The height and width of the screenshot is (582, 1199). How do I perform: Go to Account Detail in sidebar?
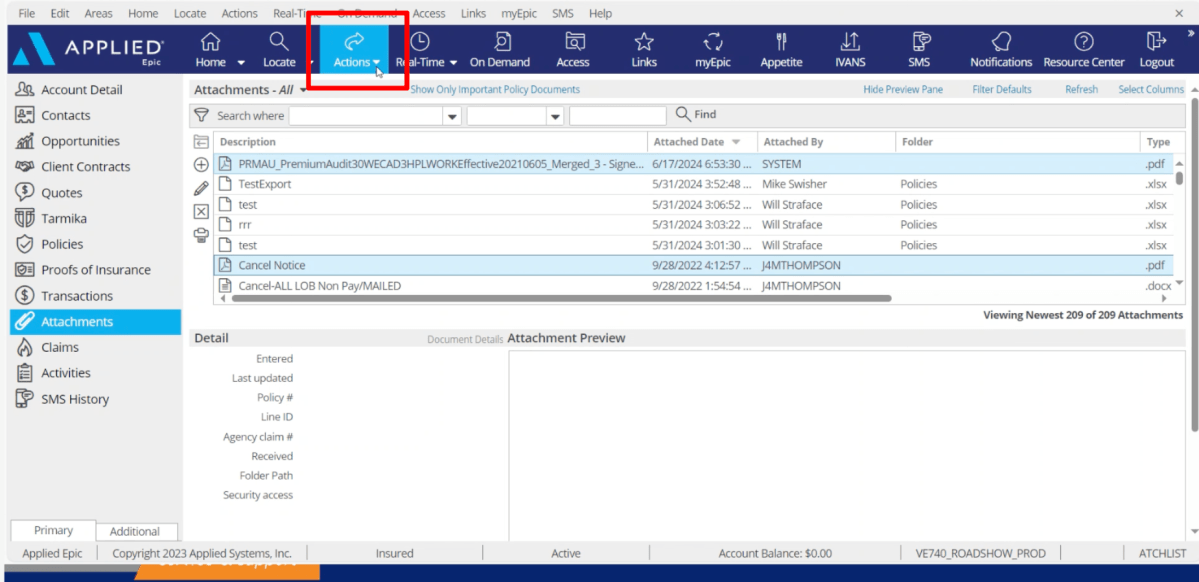[81, 89]
